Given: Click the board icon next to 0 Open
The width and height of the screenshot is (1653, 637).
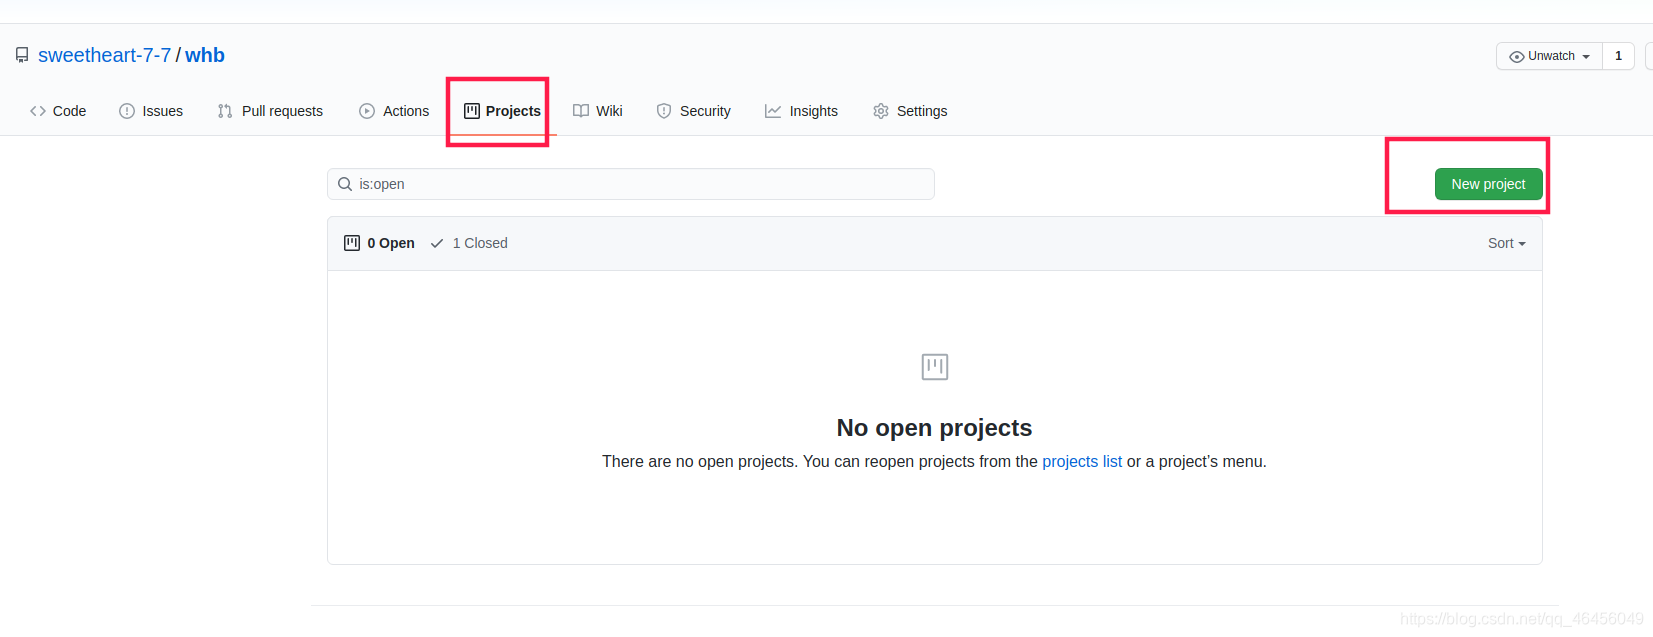Looking at the screenshot, I should (x=352, y=243).
